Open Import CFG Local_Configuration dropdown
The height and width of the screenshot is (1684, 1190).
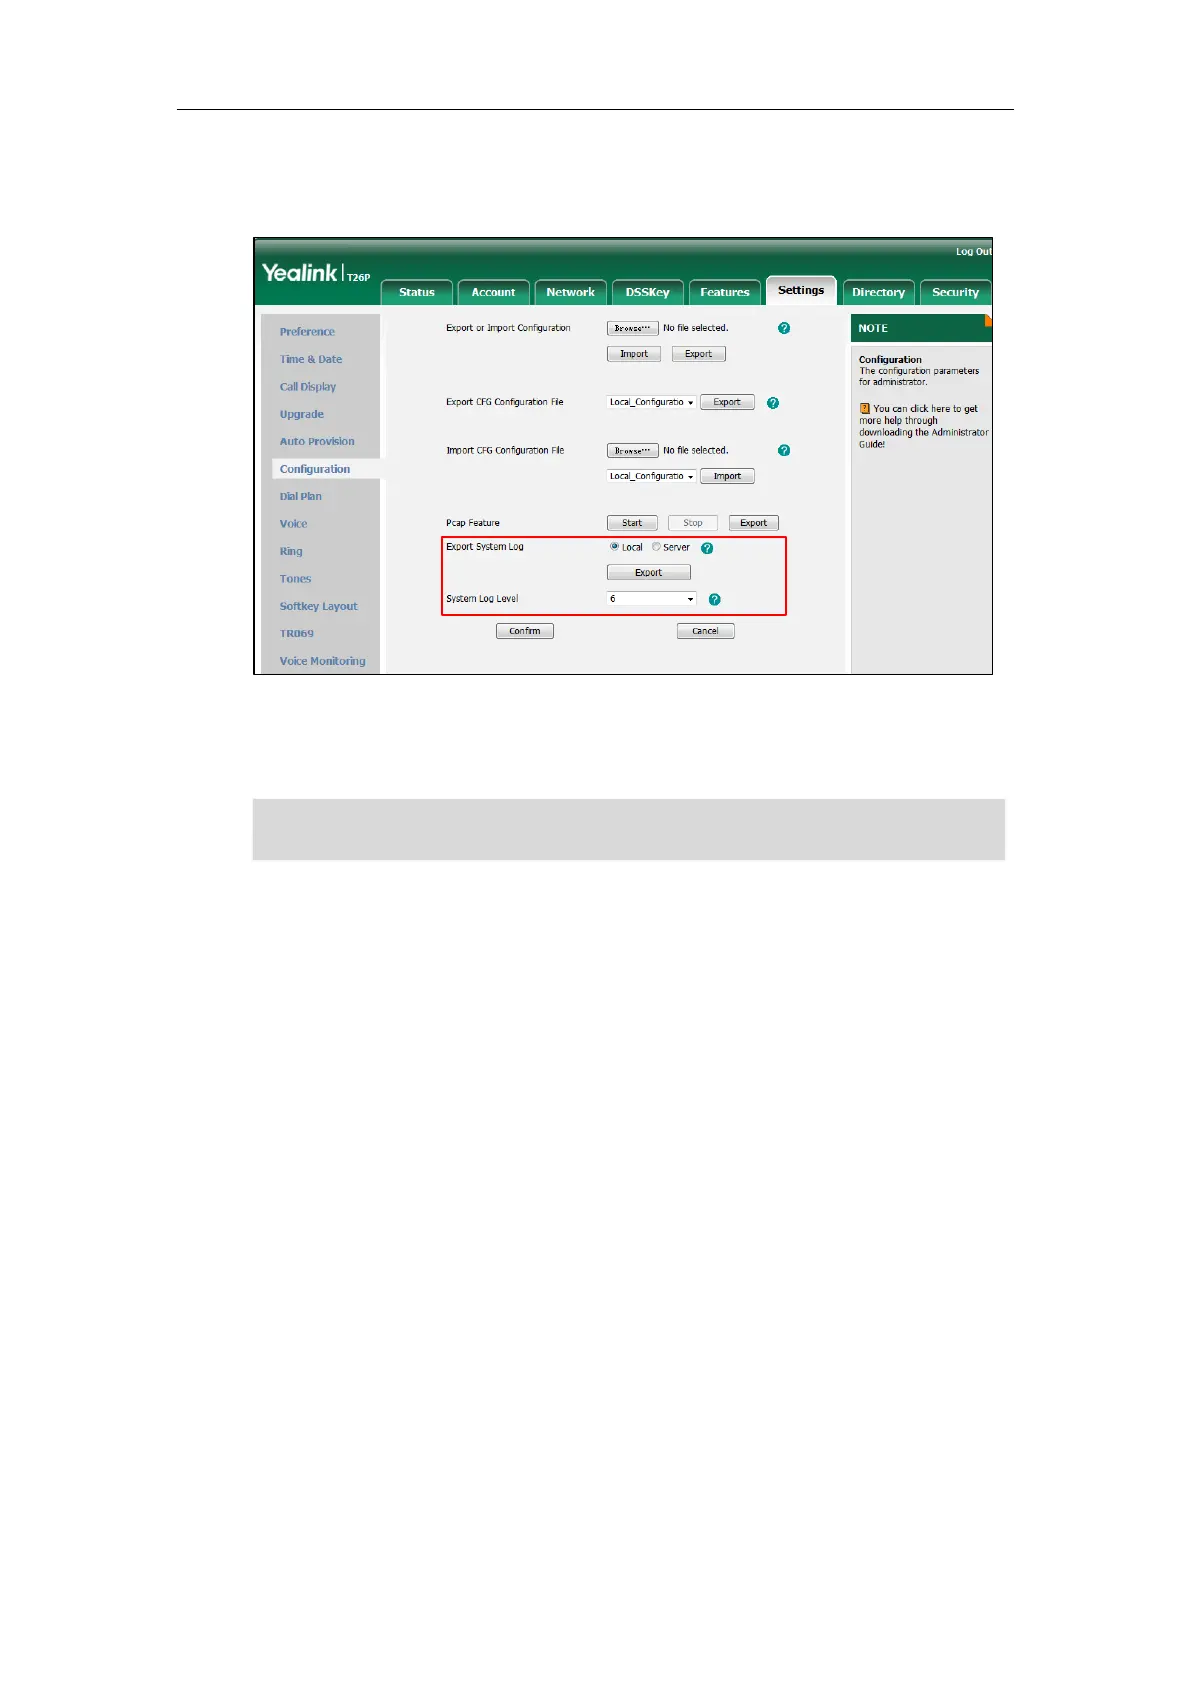(x=651, y=476)
